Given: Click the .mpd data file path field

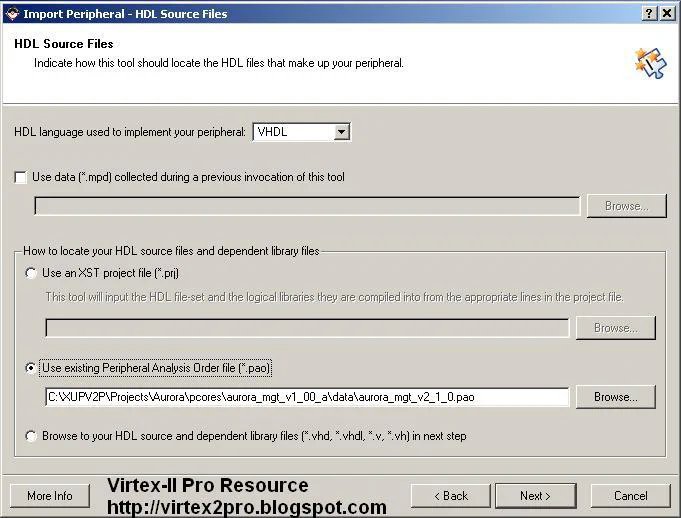Looking at the screenshot, I should tap(307, 206).
